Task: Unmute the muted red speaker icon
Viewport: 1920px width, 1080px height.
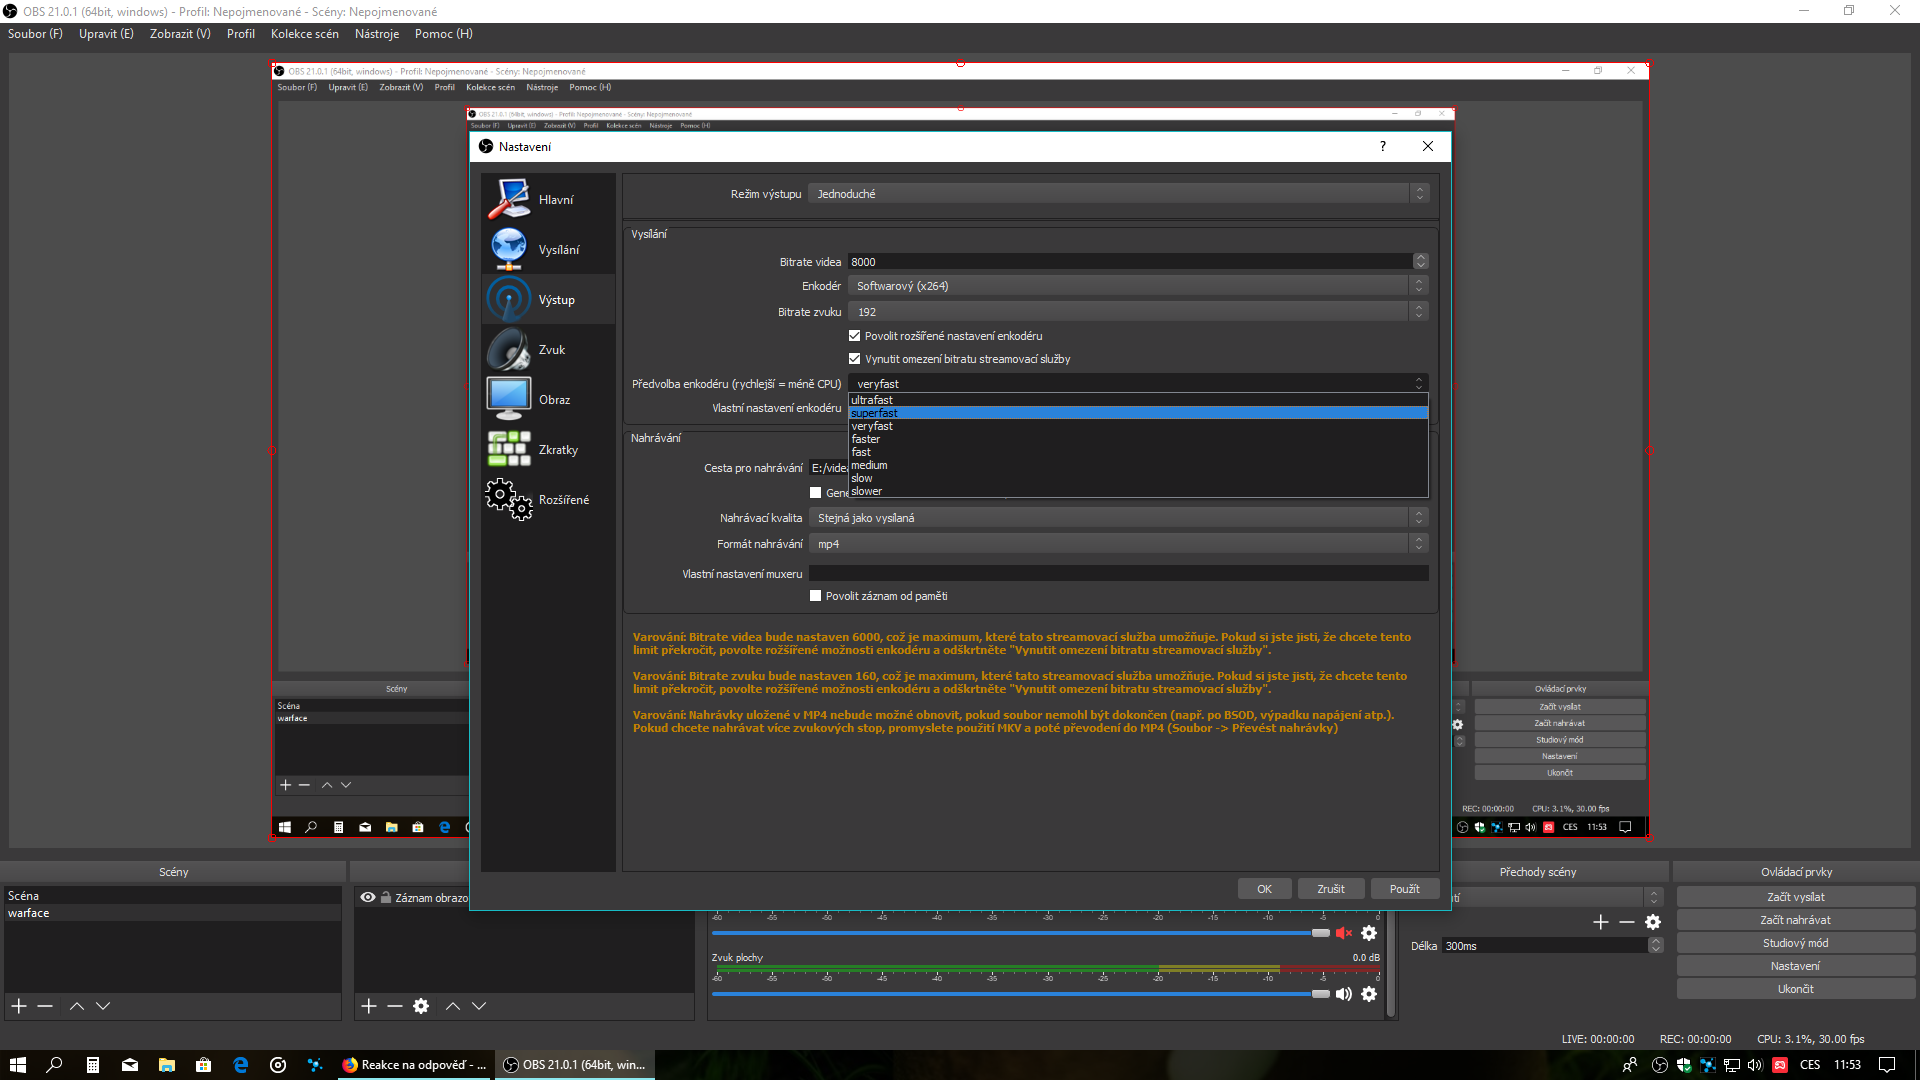Action: coord(1343,933)
